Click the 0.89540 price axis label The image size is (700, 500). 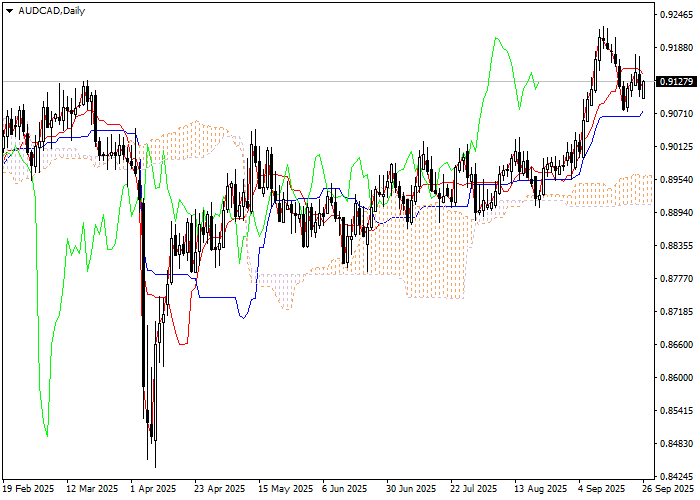click(676, 180)
